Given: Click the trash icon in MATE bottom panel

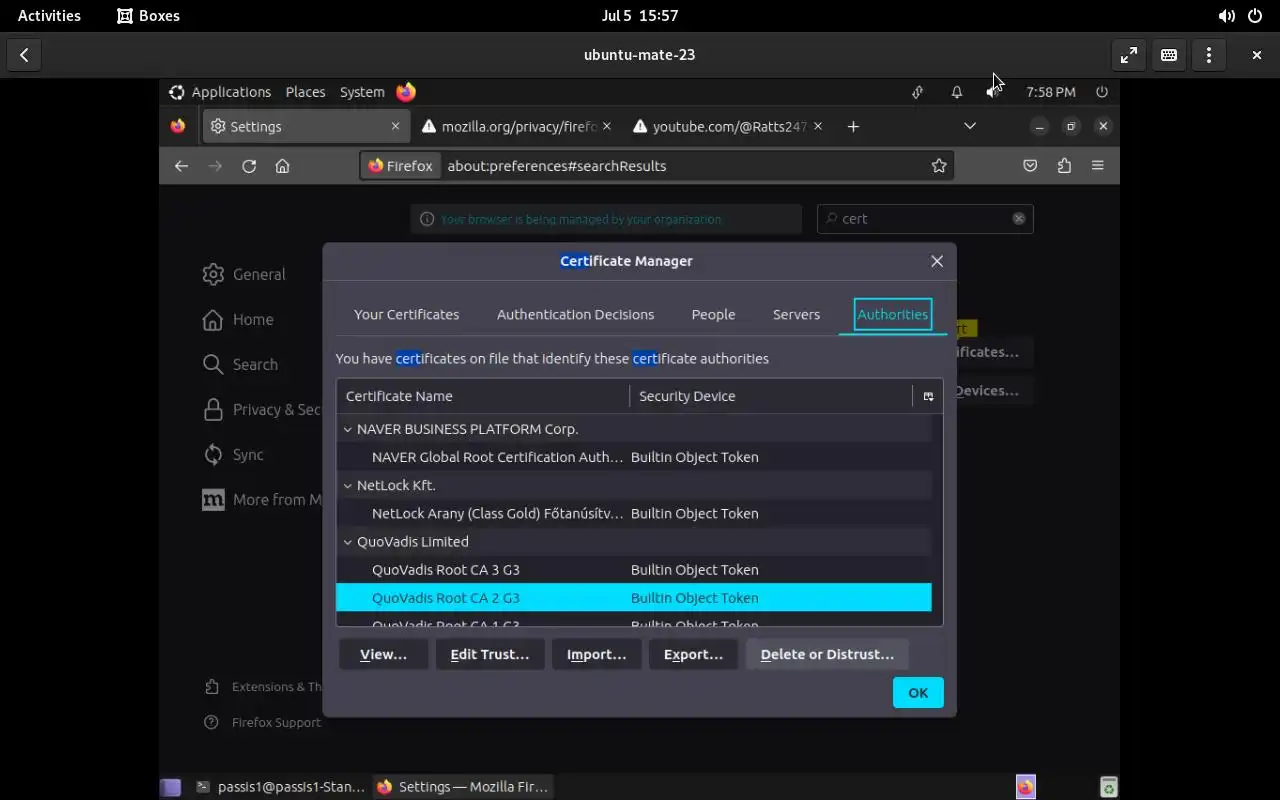Looking at the screenshot, I should (x=1108, y=787).
